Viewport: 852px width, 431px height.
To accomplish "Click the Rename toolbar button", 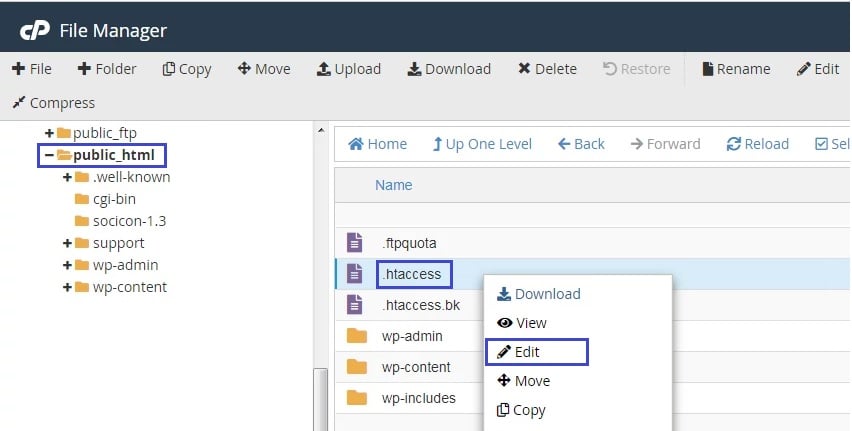I will click(736, 69).
